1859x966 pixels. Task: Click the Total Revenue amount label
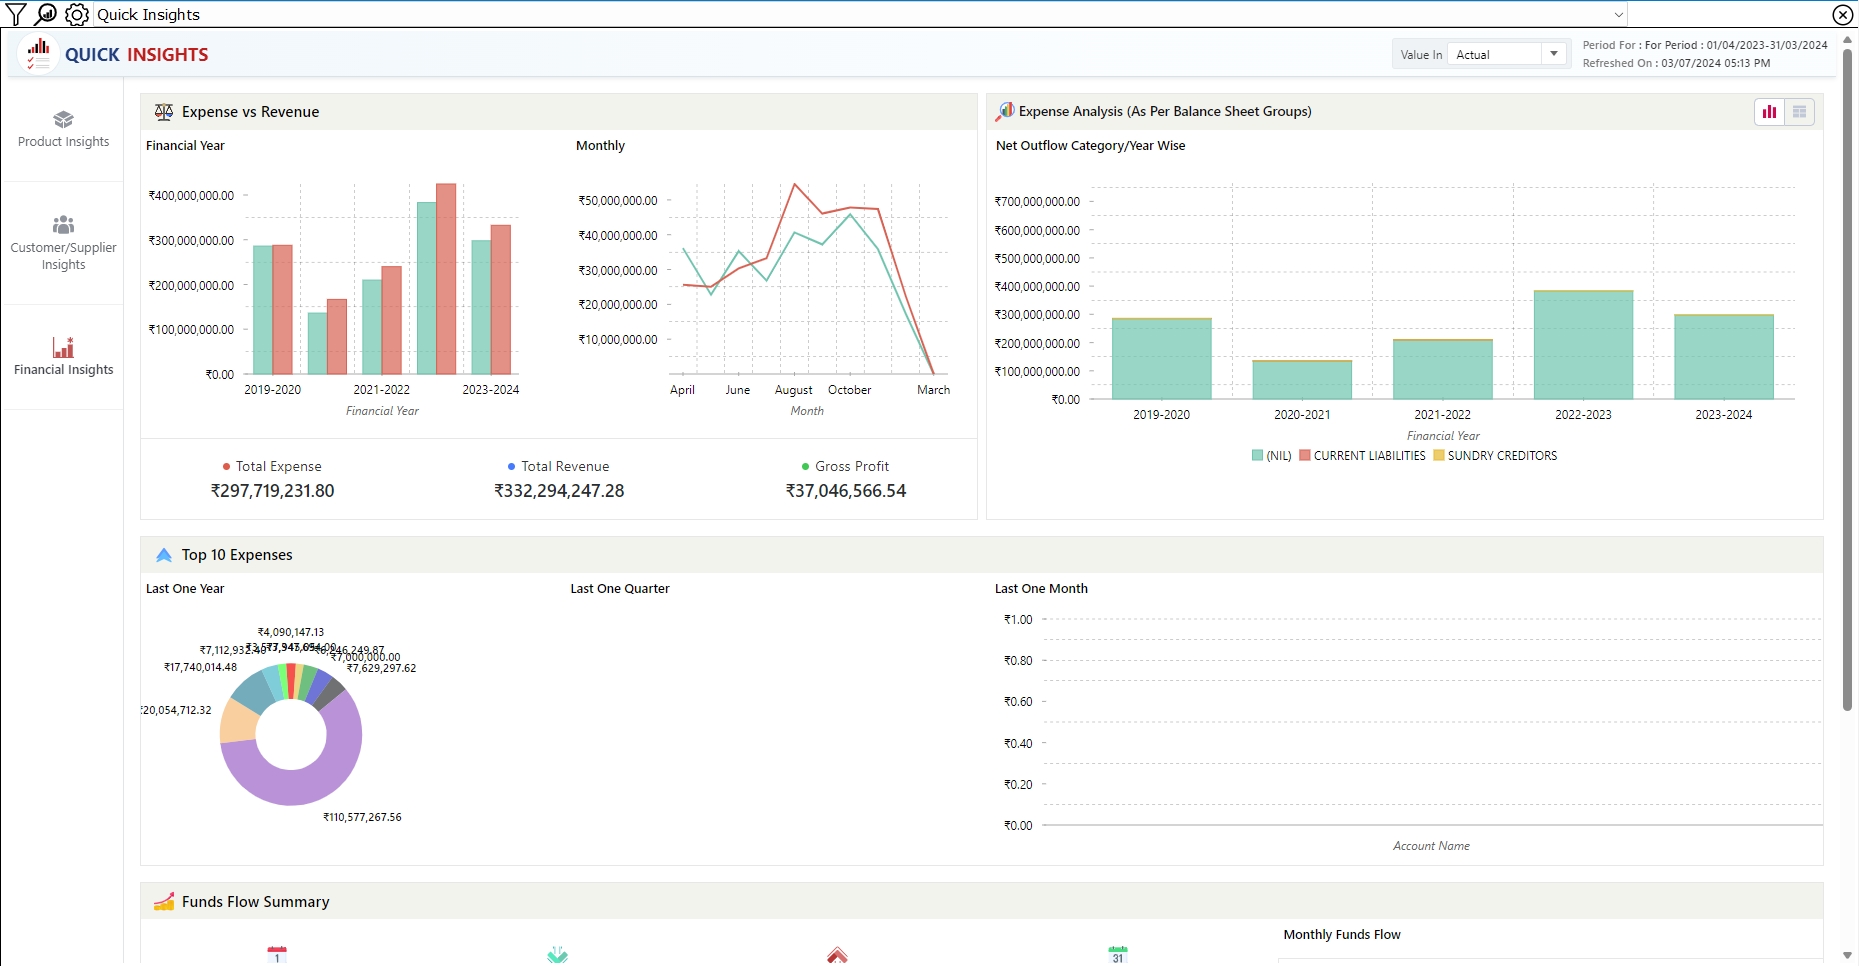[x=559, y=491]
